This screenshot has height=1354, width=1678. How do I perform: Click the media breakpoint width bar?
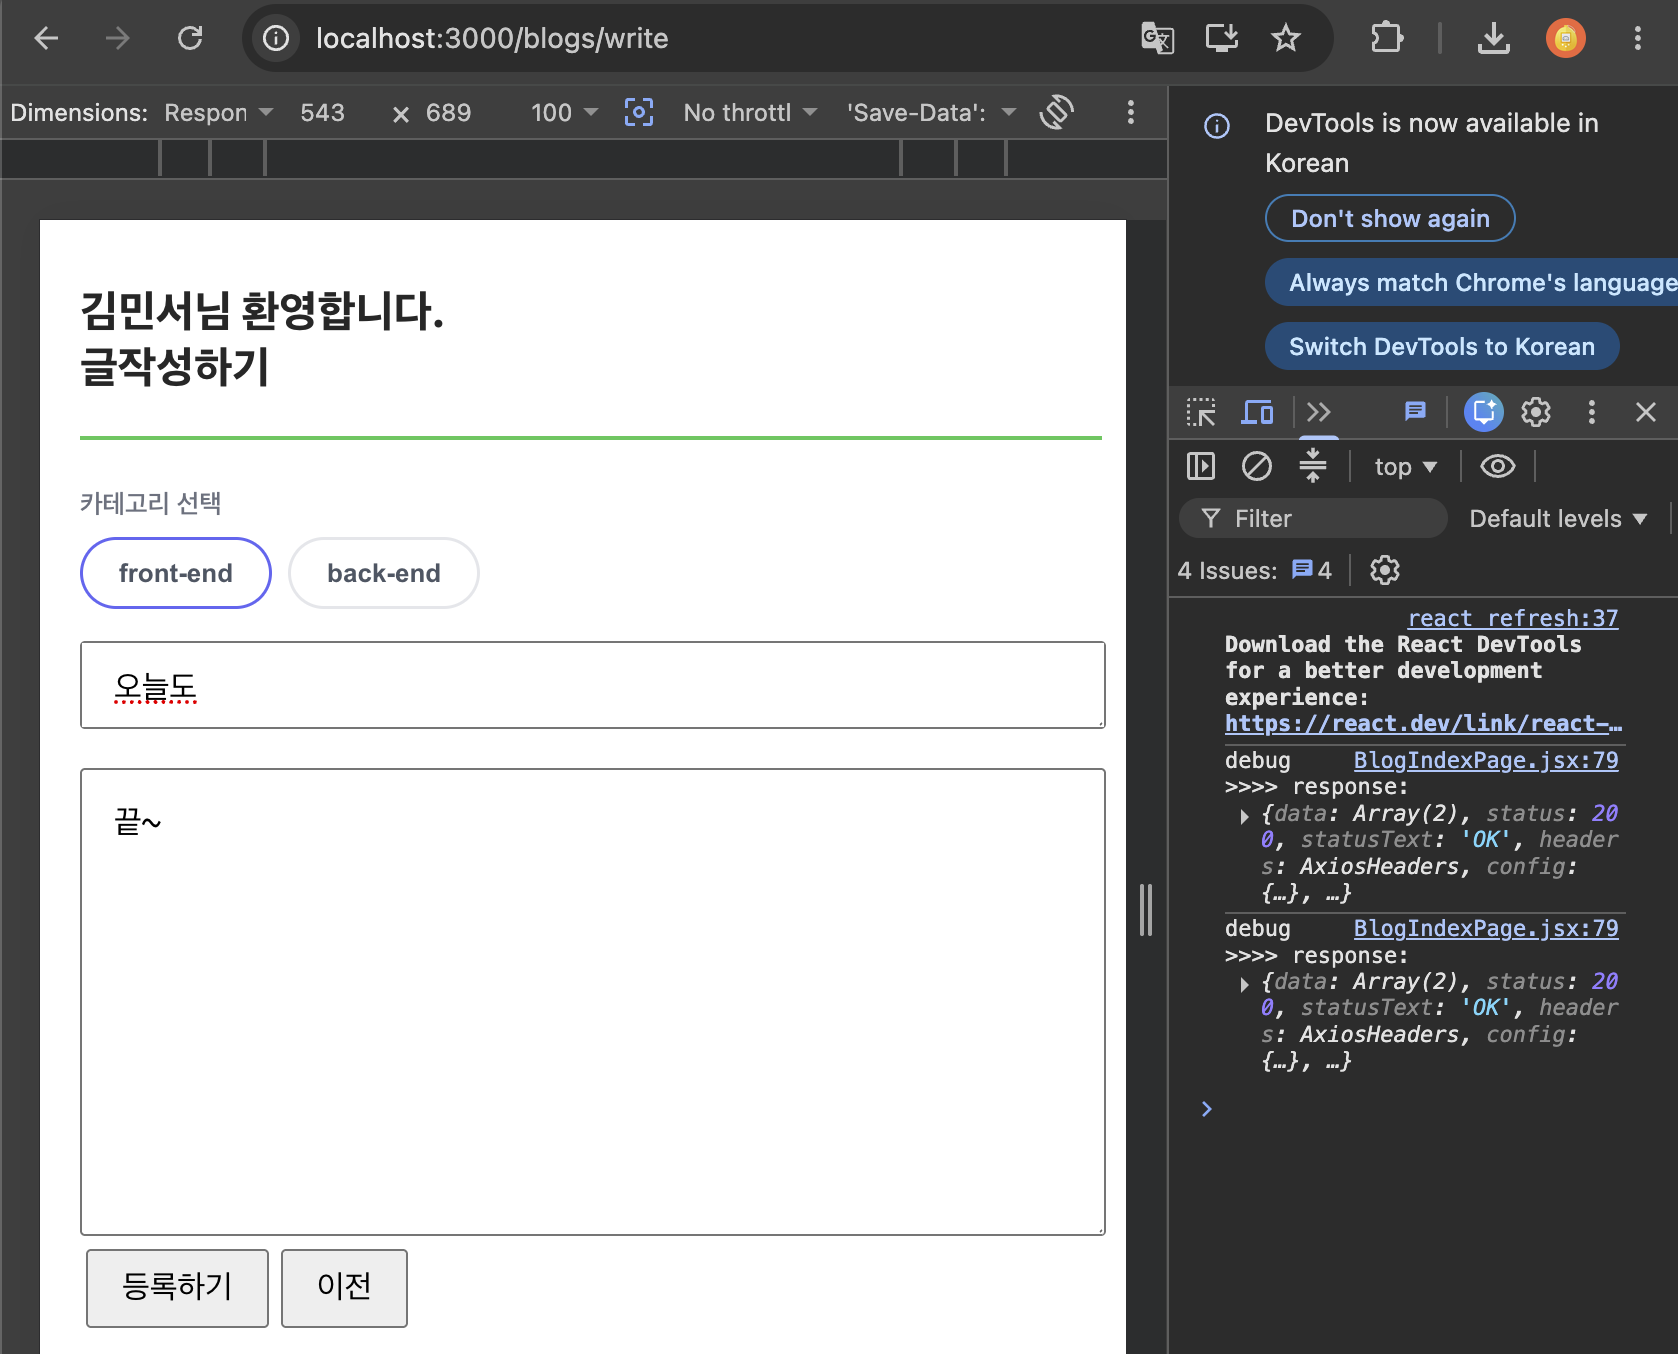[584, 158]
